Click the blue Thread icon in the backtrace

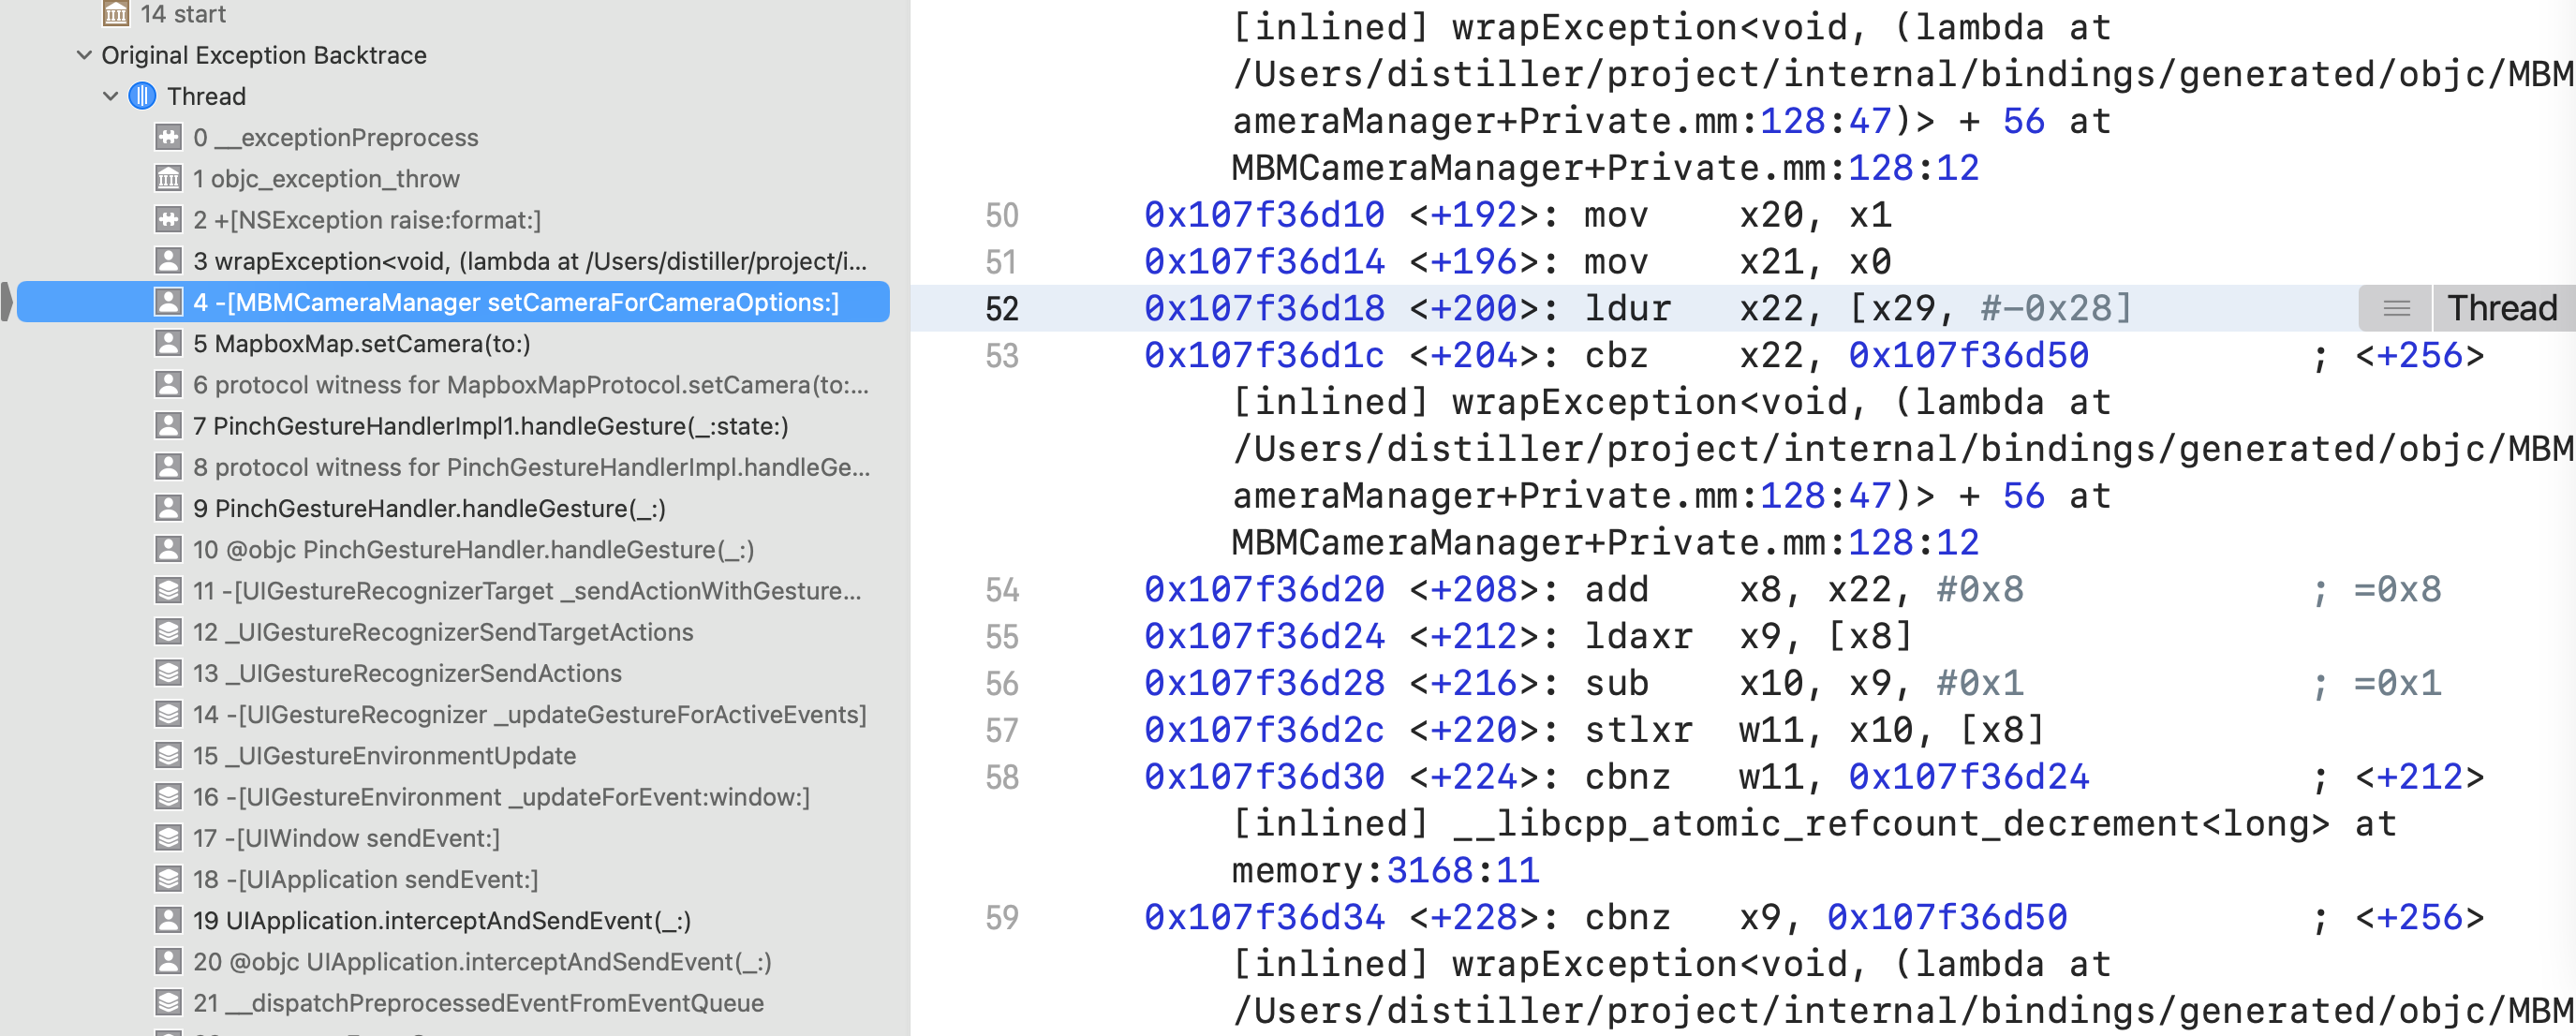[x=142, y=96]
